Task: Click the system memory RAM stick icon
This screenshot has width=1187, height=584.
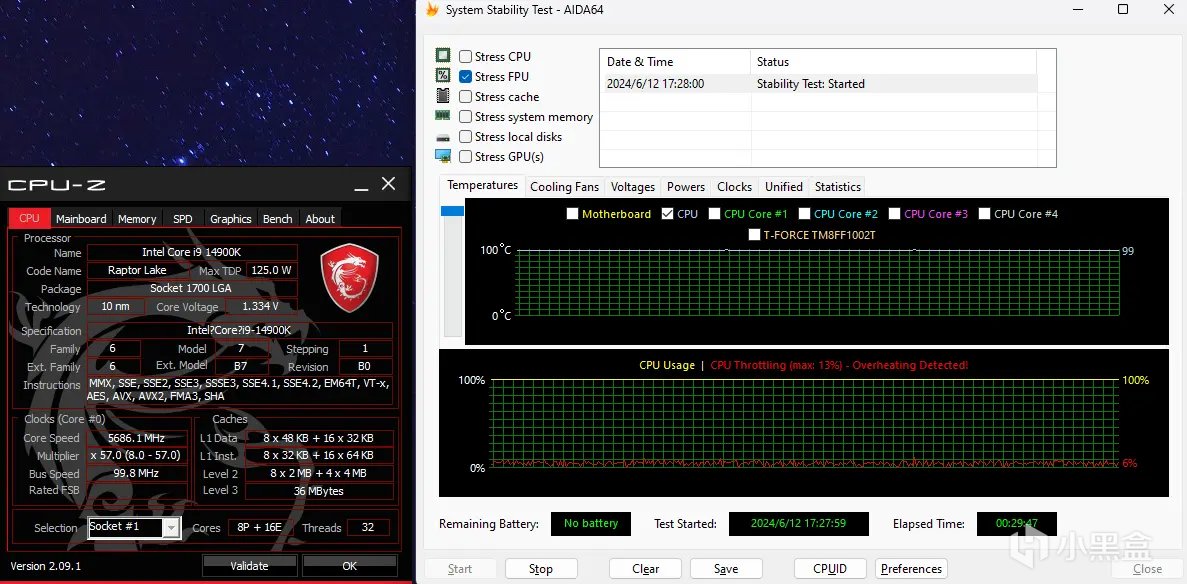Action: [443, 116]
